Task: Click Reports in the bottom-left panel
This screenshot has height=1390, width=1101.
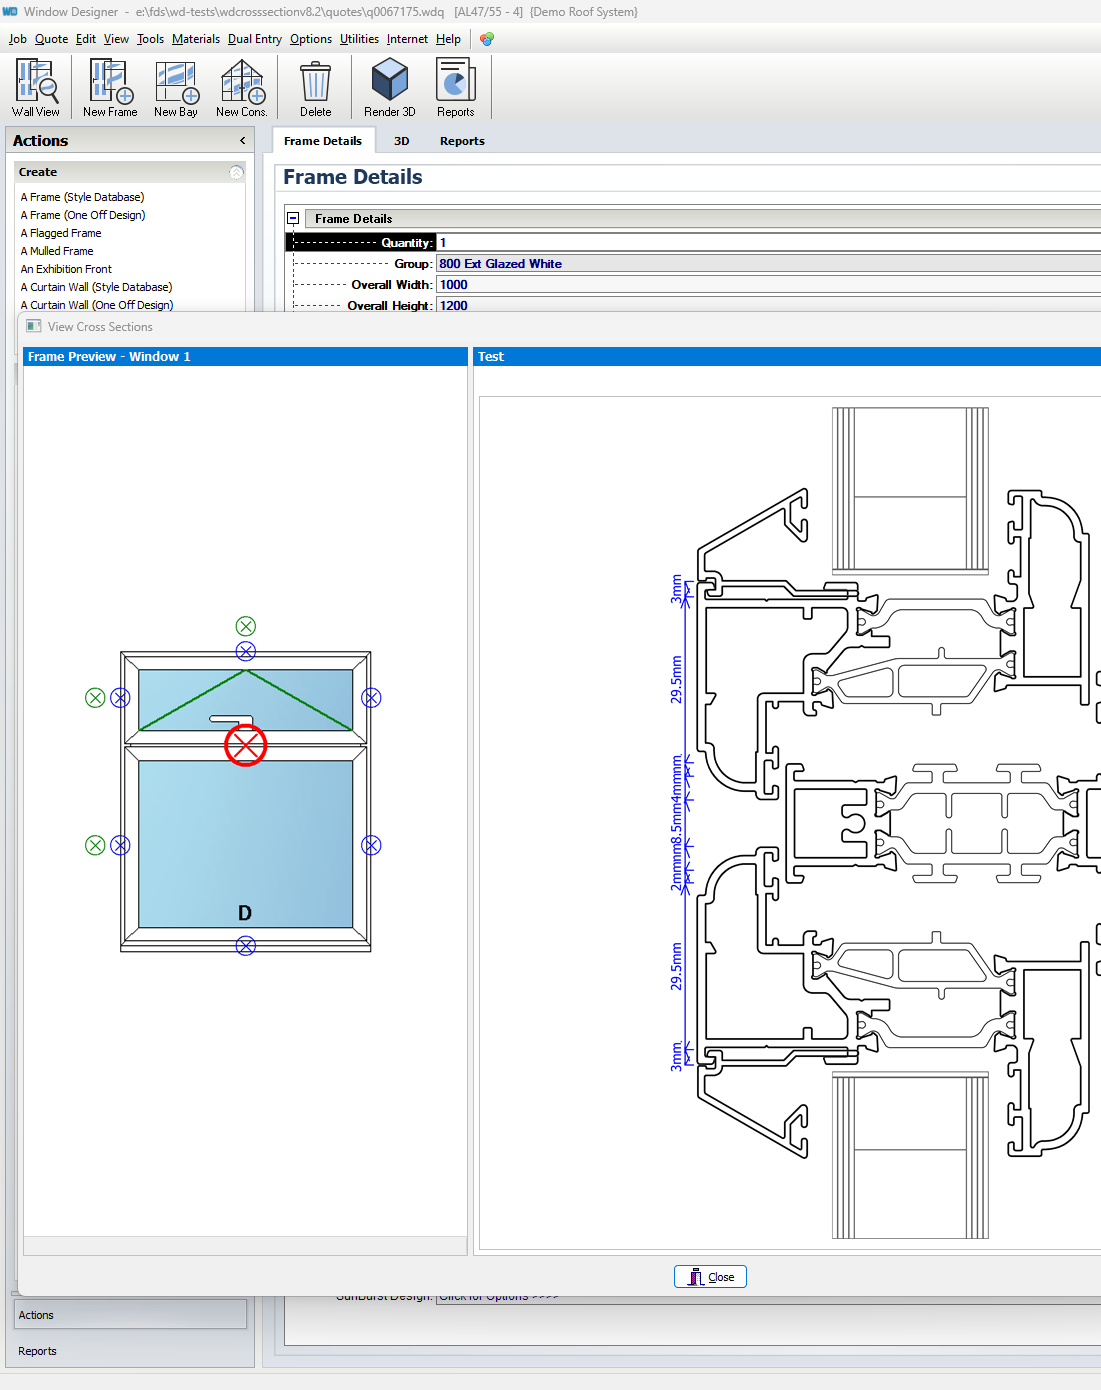Action: pos(37,1351)
